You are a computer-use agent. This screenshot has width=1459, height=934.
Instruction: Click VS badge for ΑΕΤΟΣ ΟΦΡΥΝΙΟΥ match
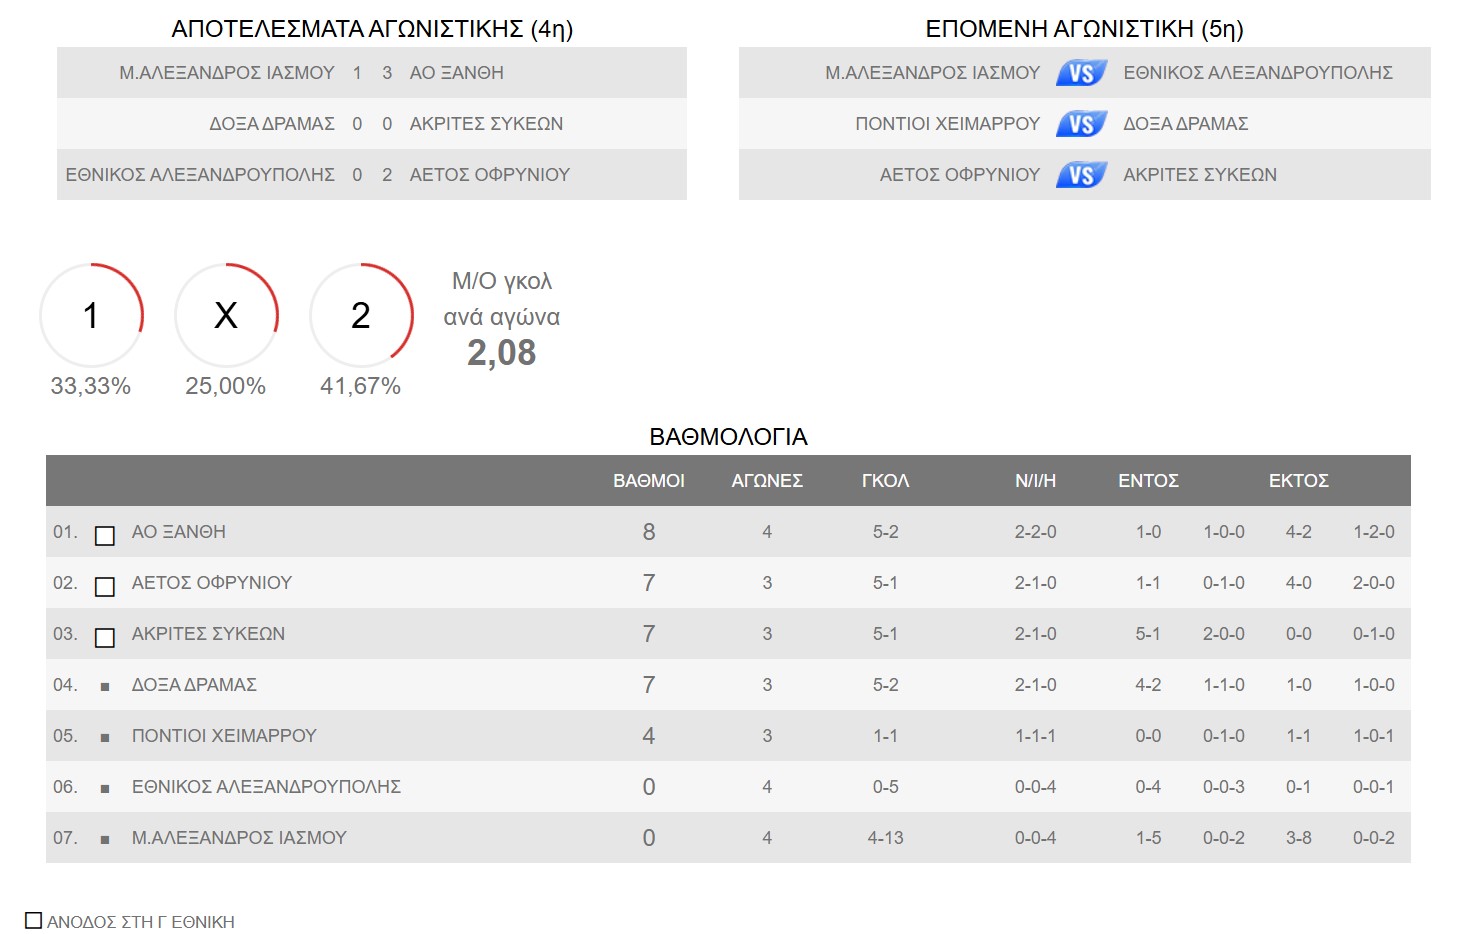(1081, 175)
